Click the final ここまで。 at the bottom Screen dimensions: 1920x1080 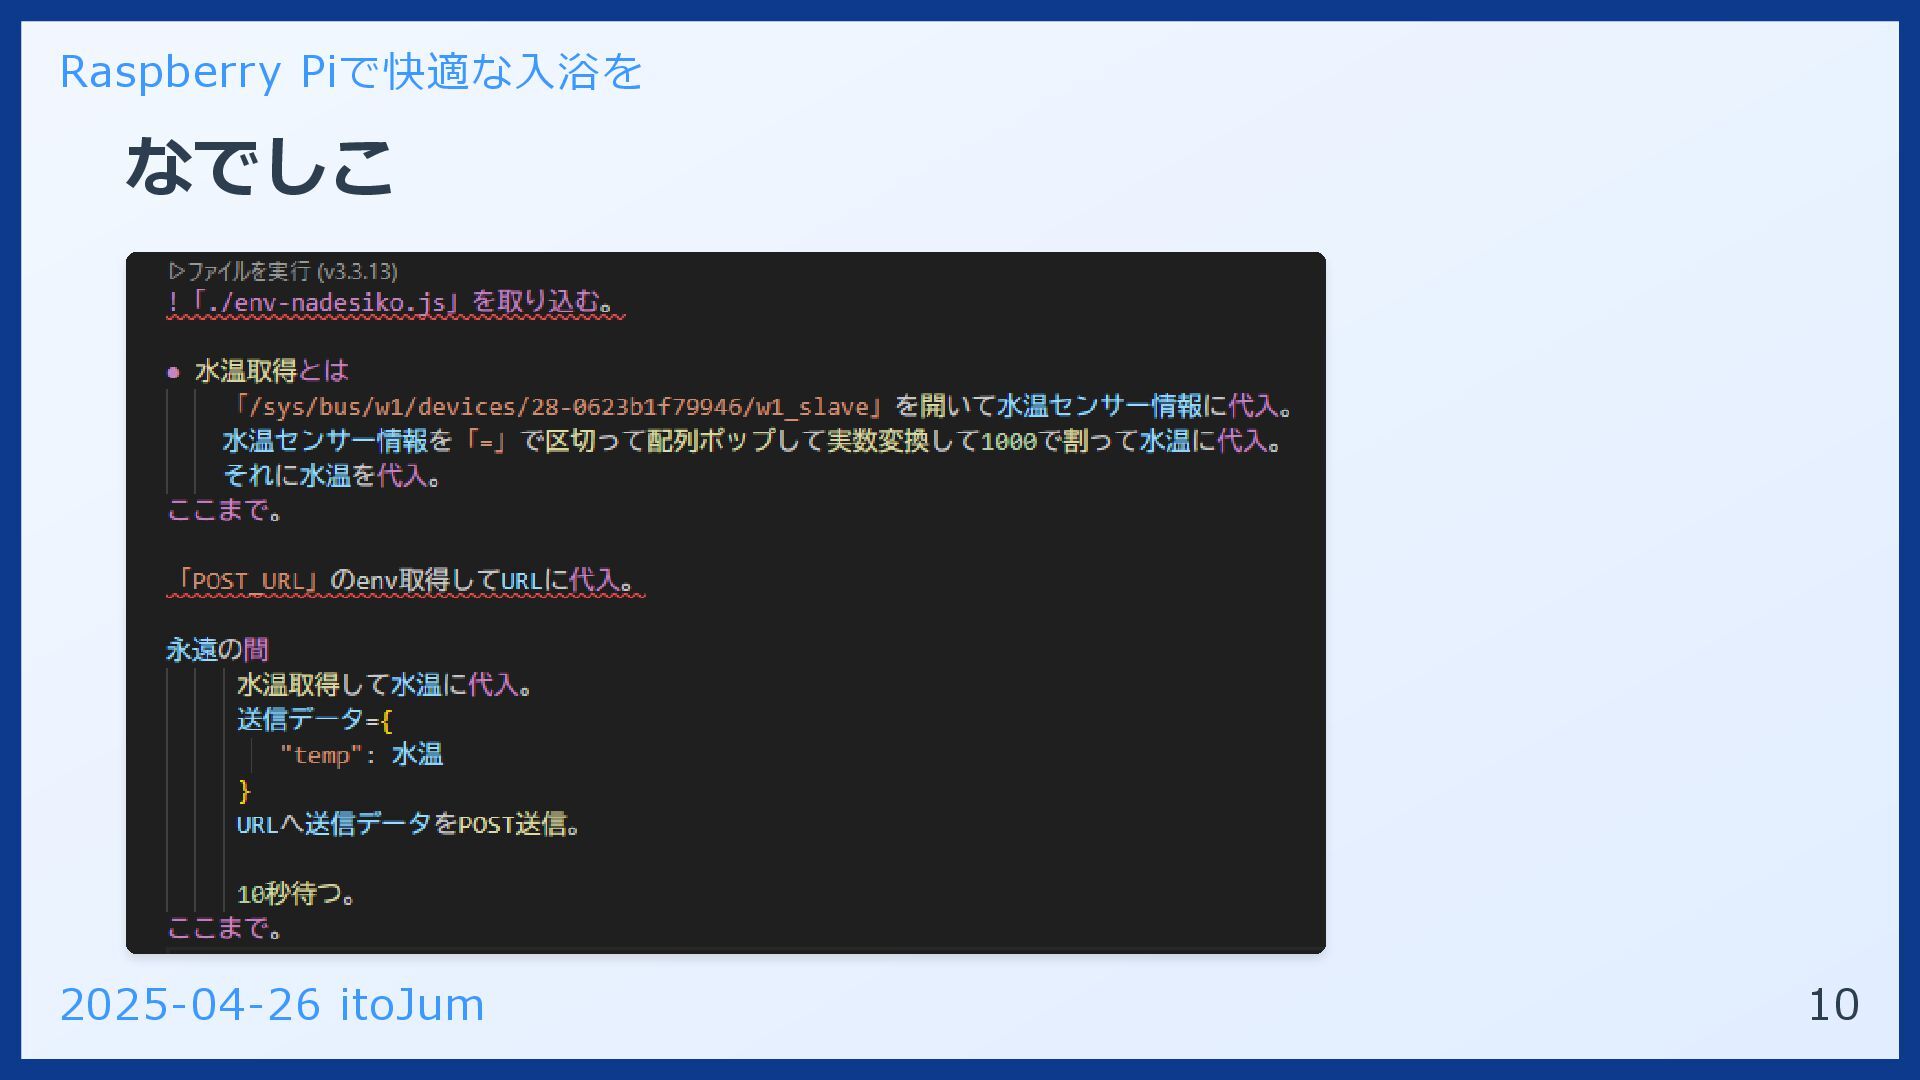click(x=225, y=929)
